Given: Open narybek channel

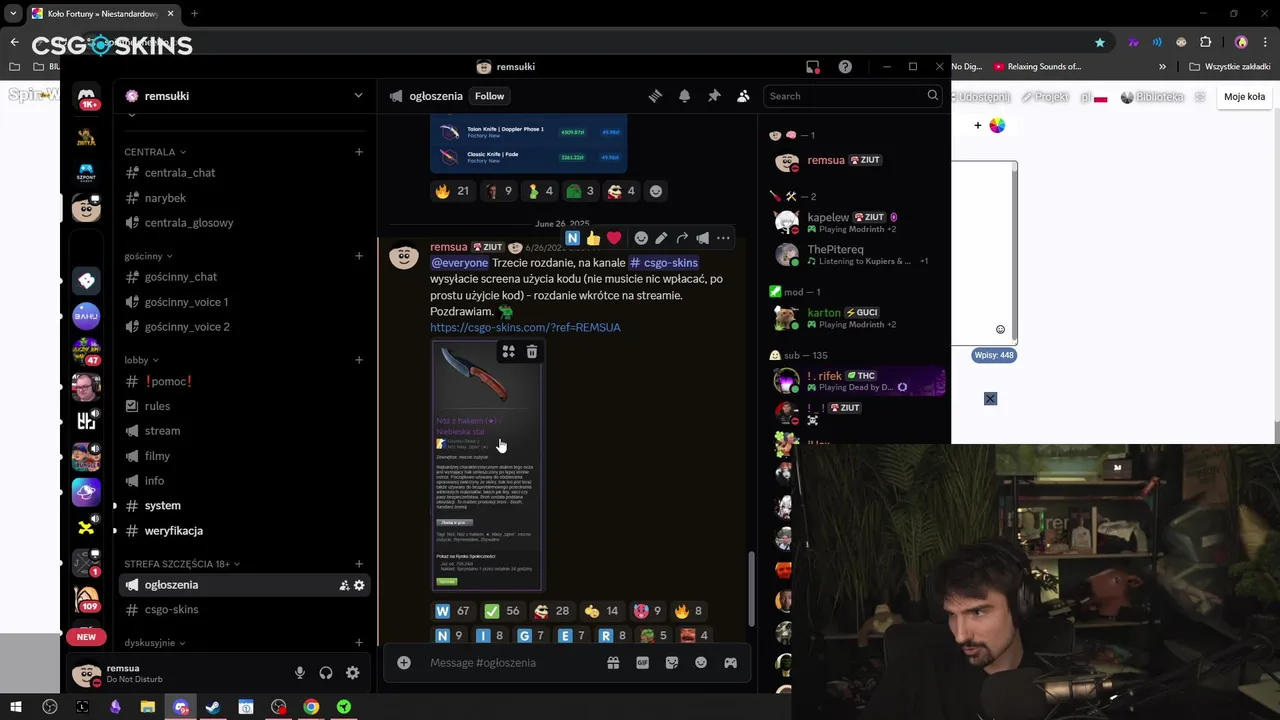Looking at the screenshot, I should pos(244,198).
